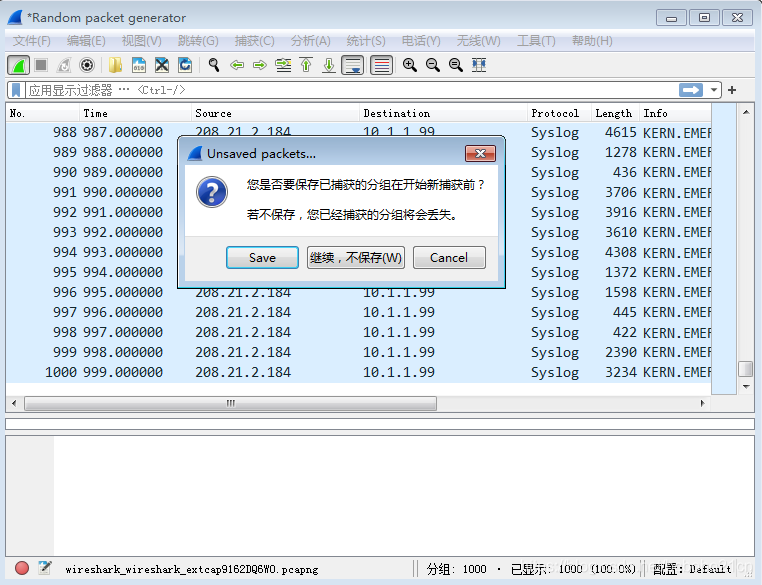Click horizontal scrollbar right arrow
The width and height of the screenshot is (762, 585).
point(702,403)
